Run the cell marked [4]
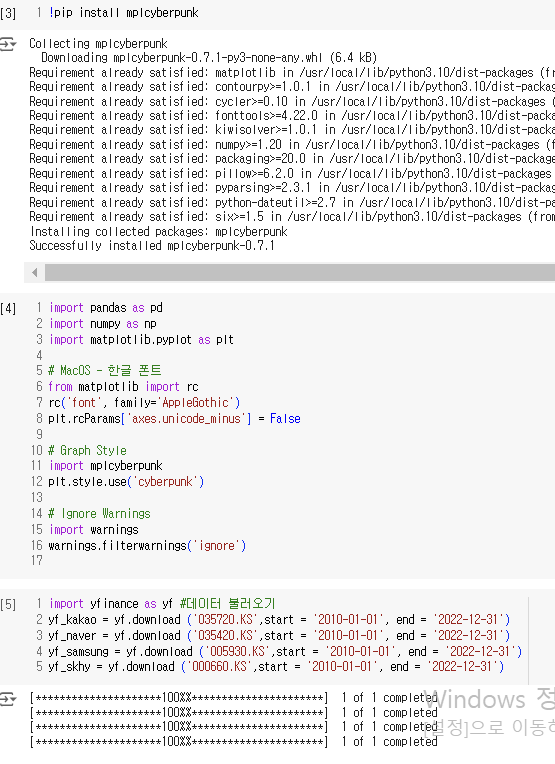The height and width of the screenshot is (764, 555). (8, 308)
